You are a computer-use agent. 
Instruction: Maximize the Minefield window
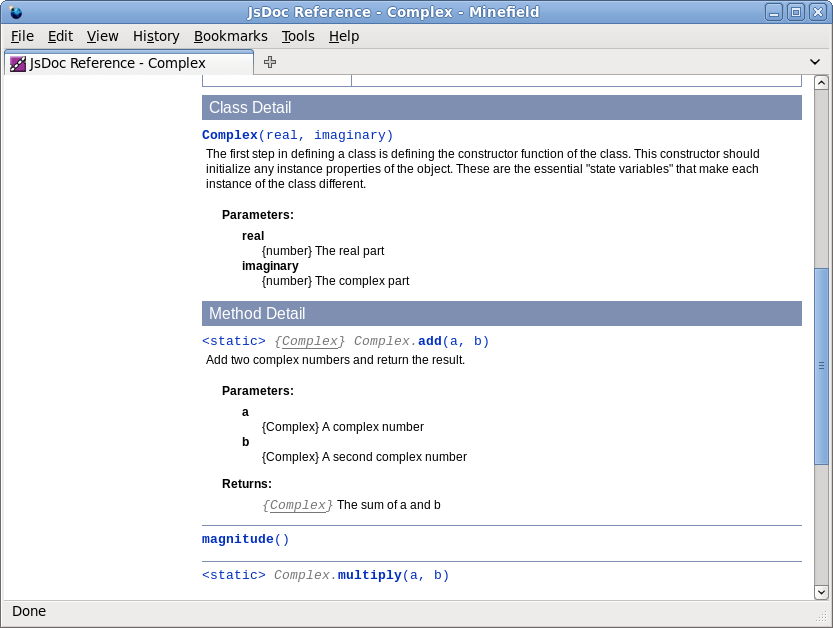pos(796,12)
